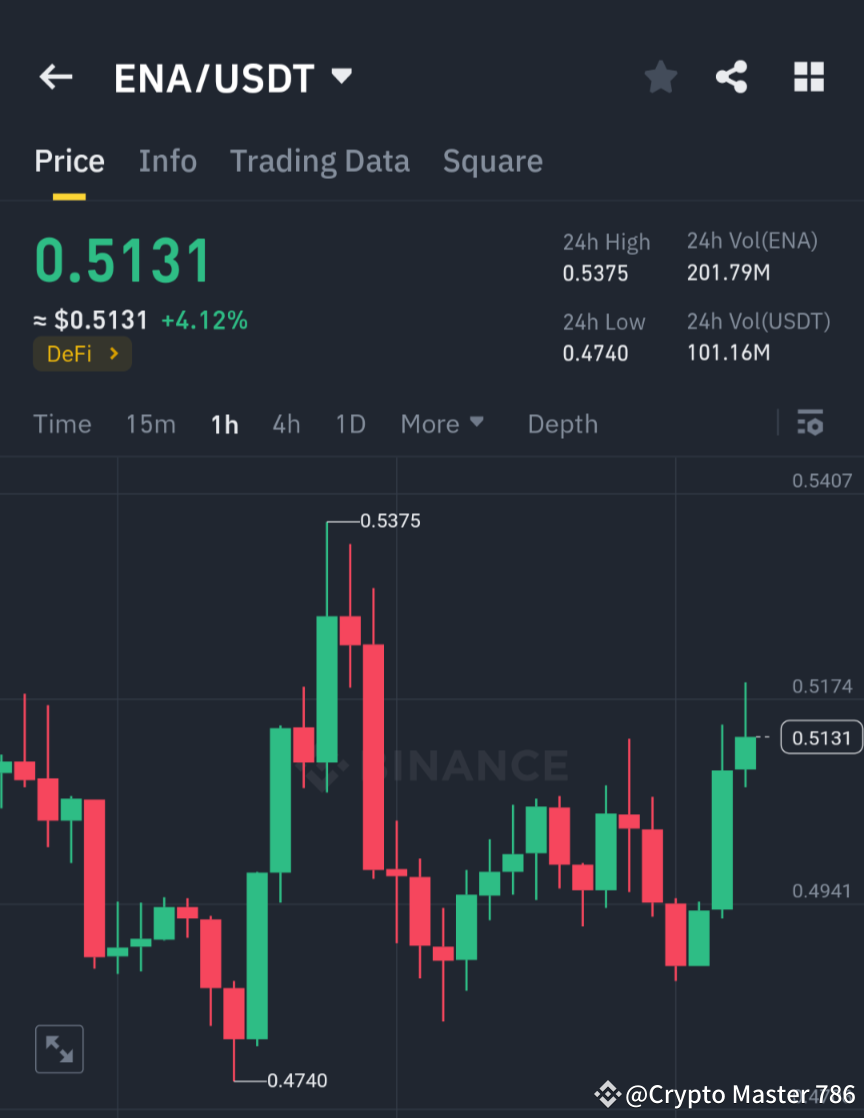The image size is (864, 1118).
Task: View the Info tab for ENA
Action: pyautogui.click(x=167, y=161)
